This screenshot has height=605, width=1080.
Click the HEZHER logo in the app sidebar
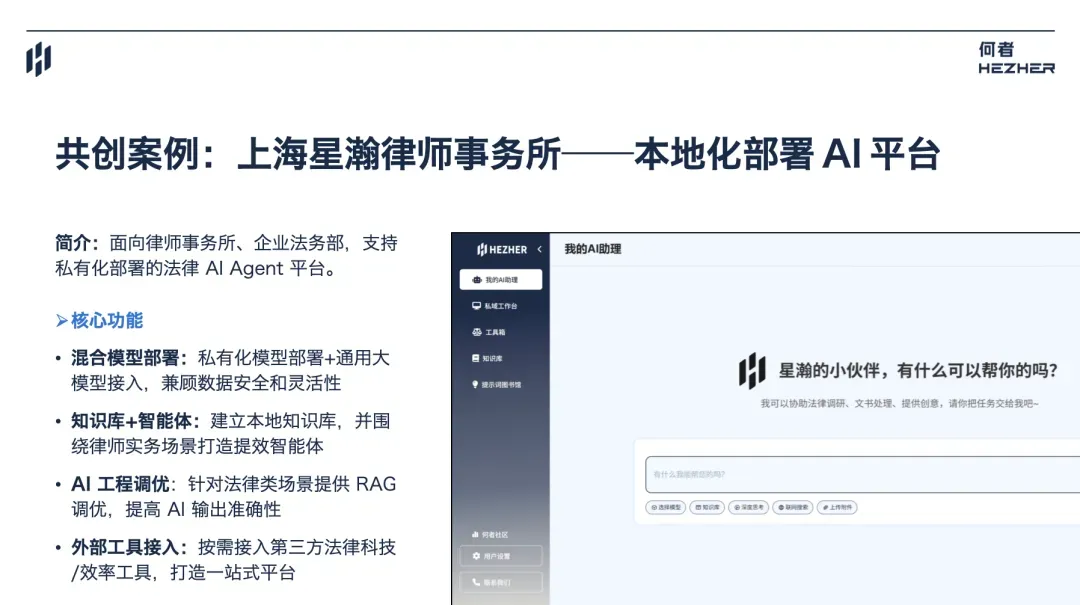502,249
